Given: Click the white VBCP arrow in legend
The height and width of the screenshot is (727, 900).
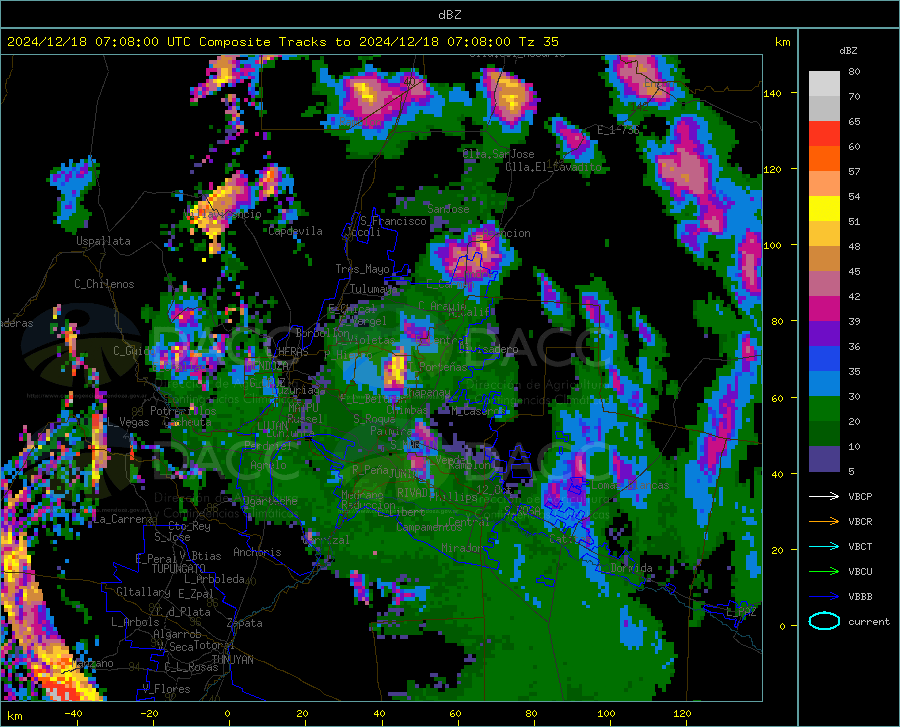Looking at the screenshot, I should pyautogui.click(x=824, y=496).
